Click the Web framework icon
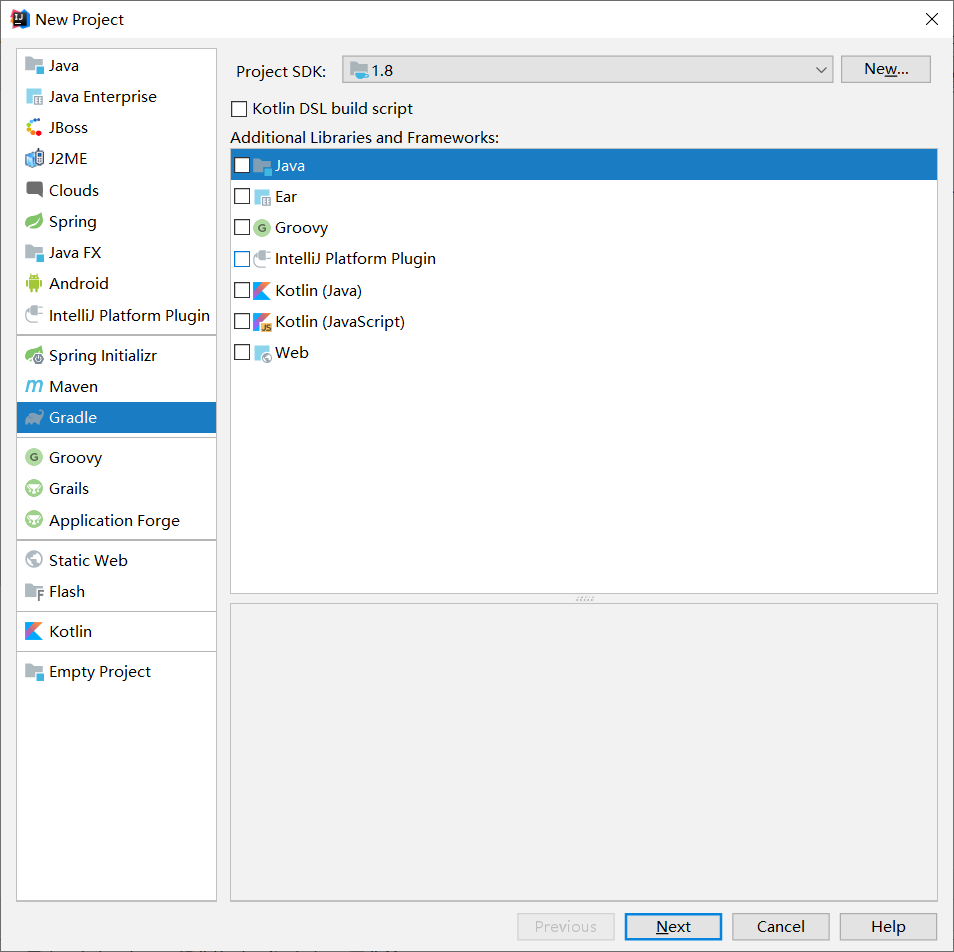The width and height of the screenshot is (954, 952). tap(262, 353)
